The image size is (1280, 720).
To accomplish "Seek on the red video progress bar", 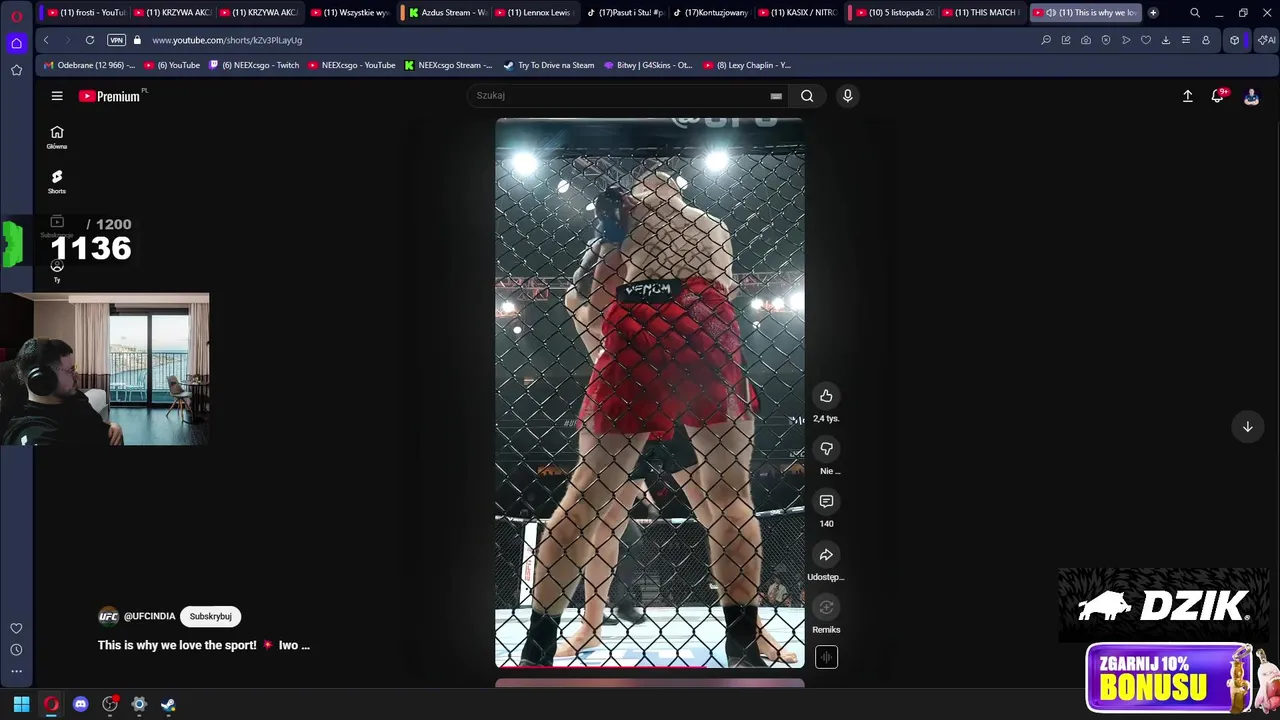I will pyautogui.click(x=650, y=666).
